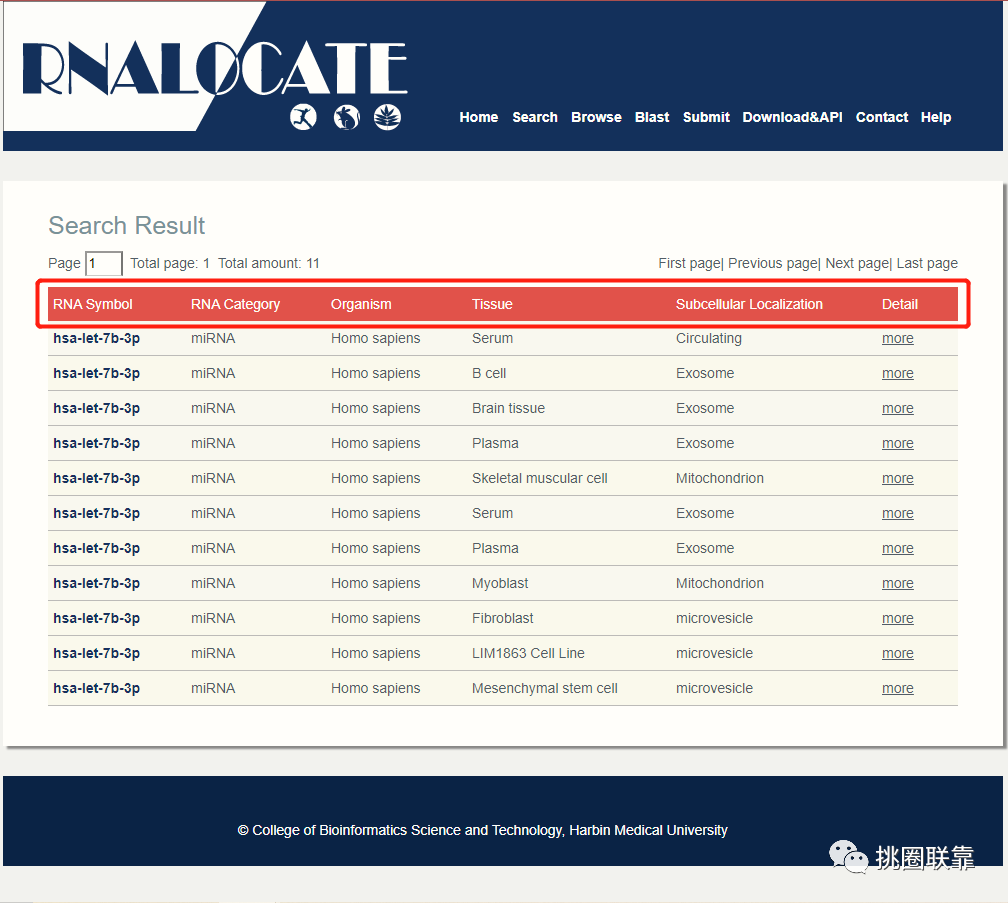Click the Tissue column header
This screenshot has height=903, width=1008.
click(492, 304)
